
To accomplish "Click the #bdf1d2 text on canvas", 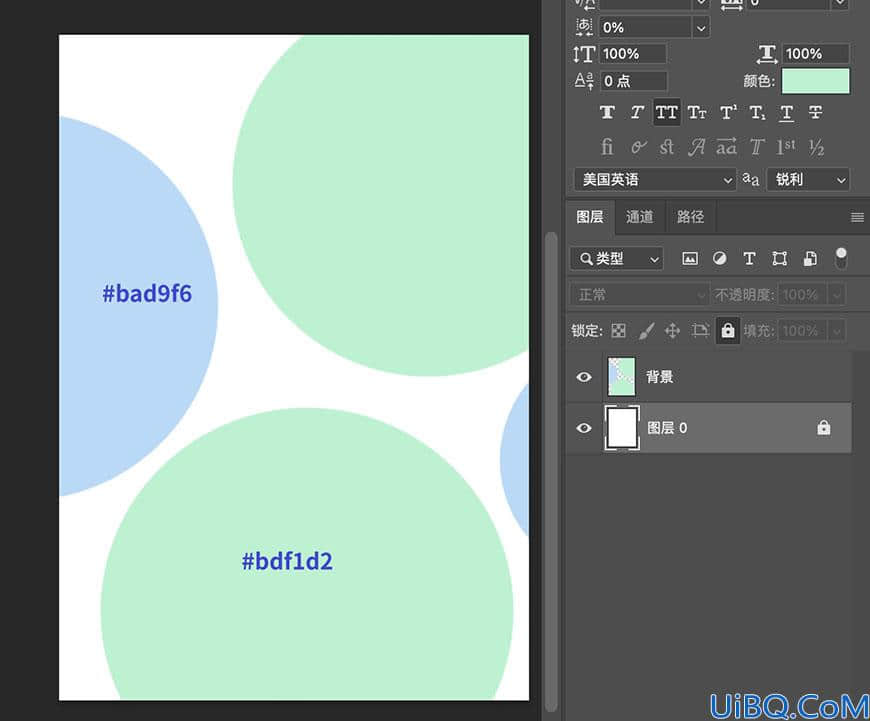I will pos(287,561).
